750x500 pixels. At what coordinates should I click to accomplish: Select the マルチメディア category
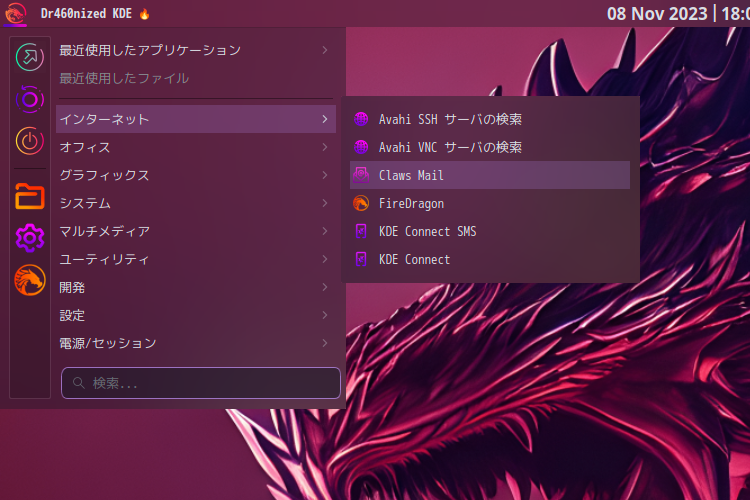coord(196,231)
